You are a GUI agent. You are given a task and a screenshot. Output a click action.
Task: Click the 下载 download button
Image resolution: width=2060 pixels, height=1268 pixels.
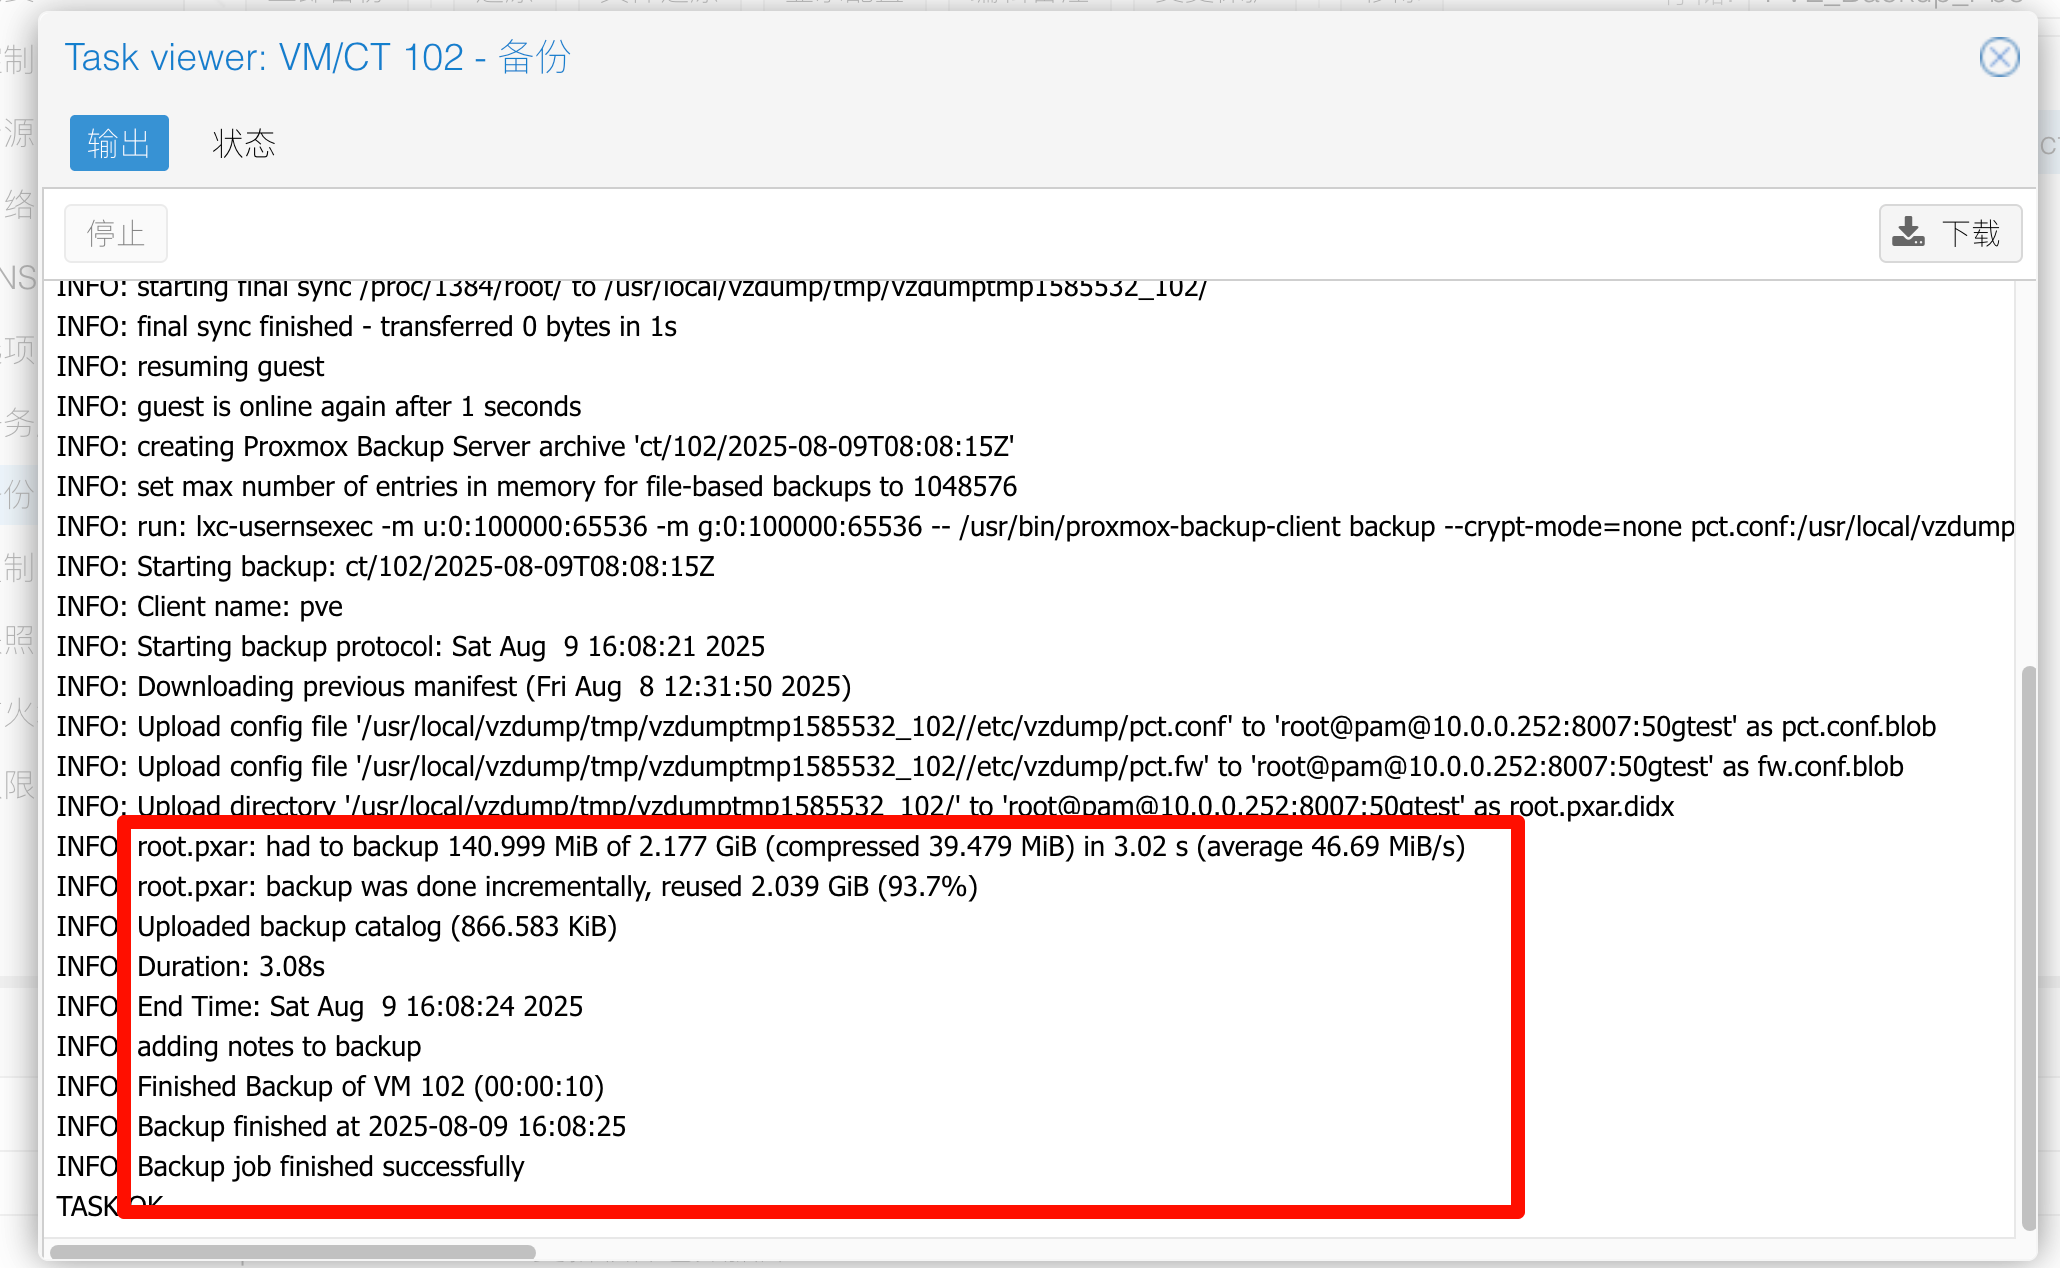click(x=1950, y=233)
